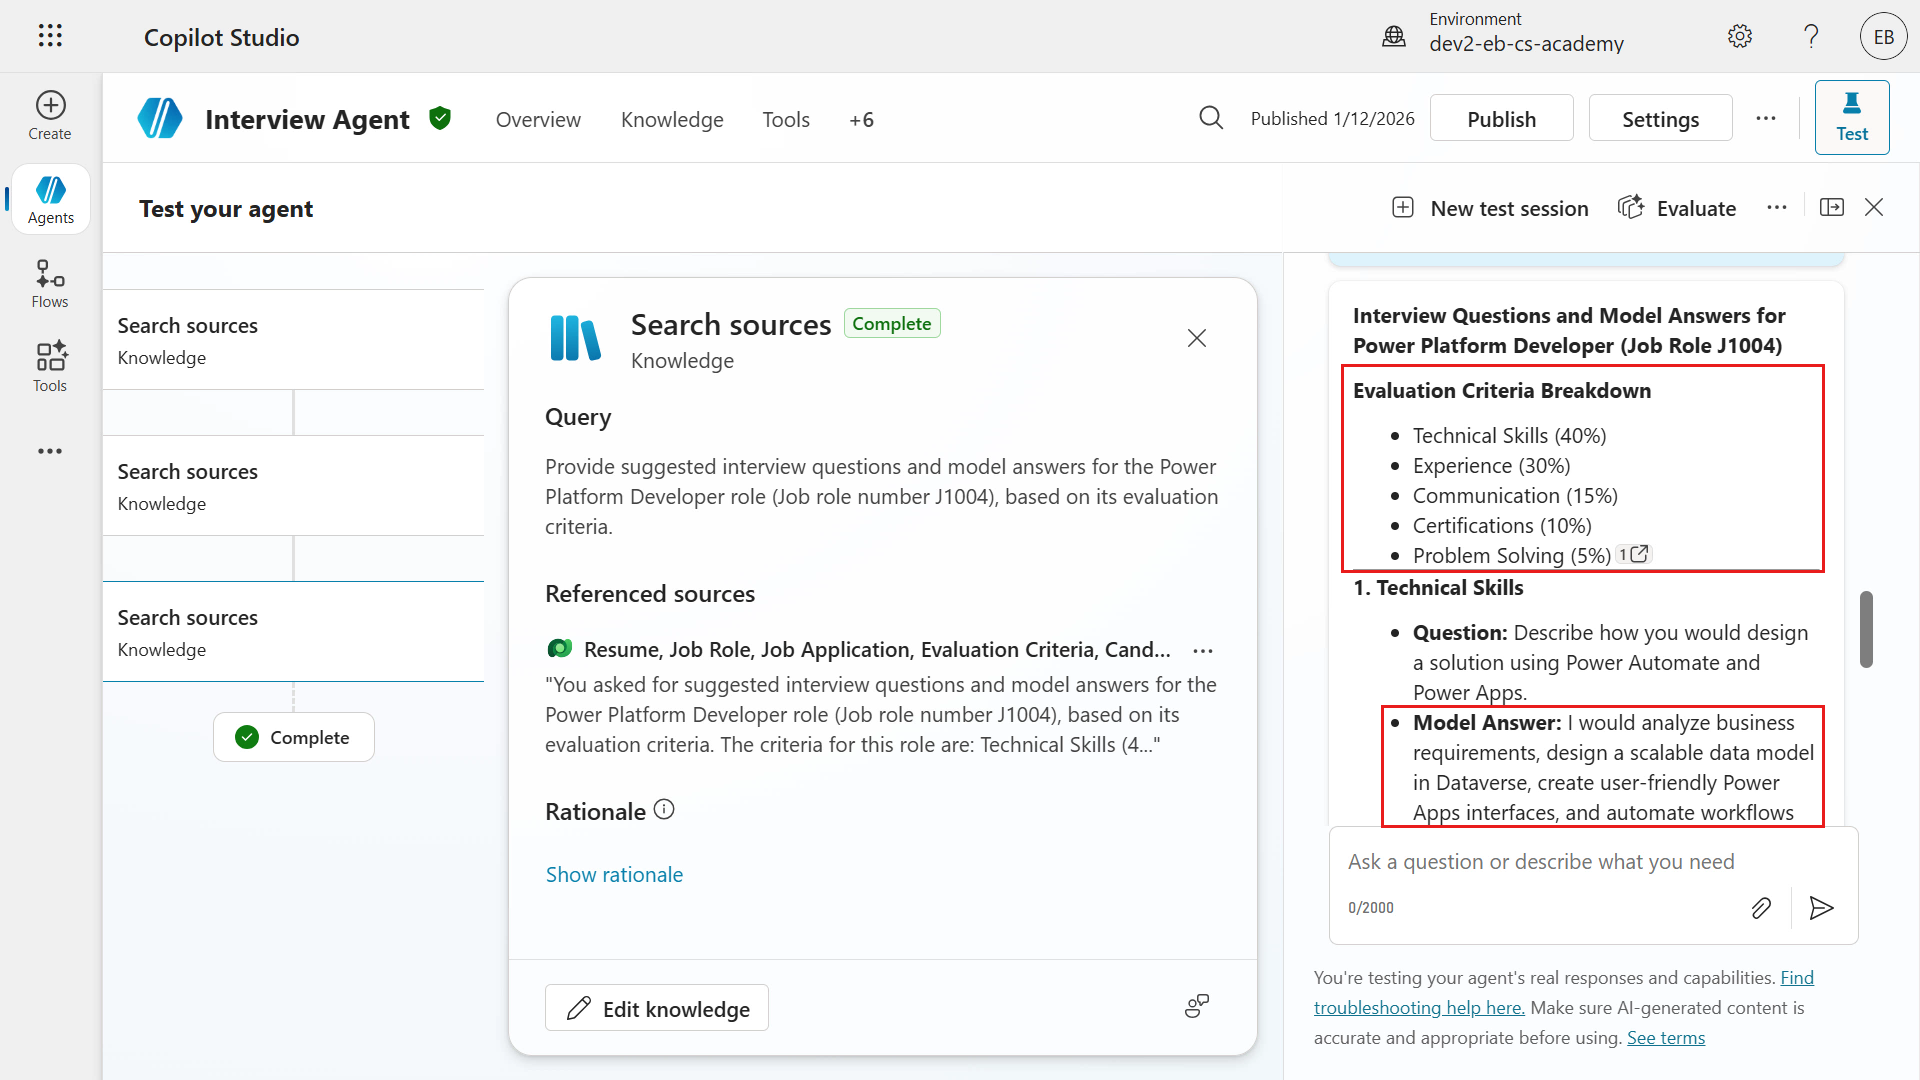The image size is (1920, 1080).
Task: Click the chat panel scrollbar thumb
Action: click(x=1866, y=629)
